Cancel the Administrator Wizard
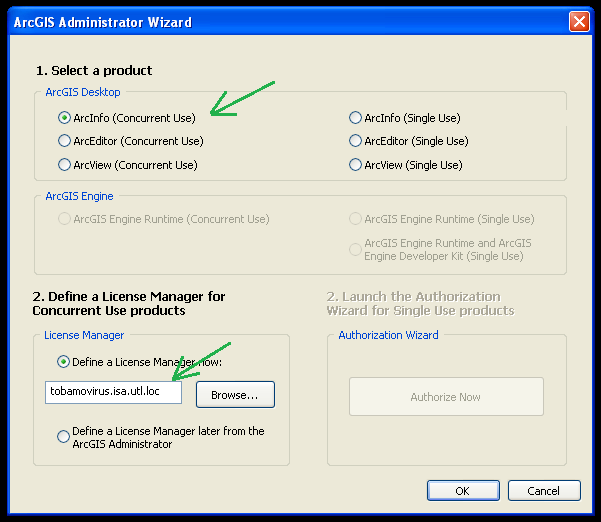The width and height of the screenshot is (601, 522). point(544,491)
